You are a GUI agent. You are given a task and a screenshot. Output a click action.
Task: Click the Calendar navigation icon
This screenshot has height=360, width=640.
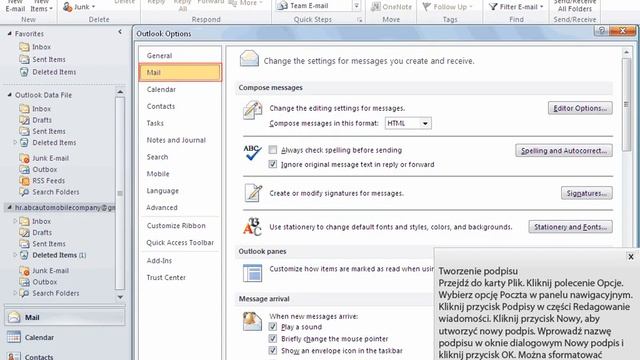click(13, 337)
